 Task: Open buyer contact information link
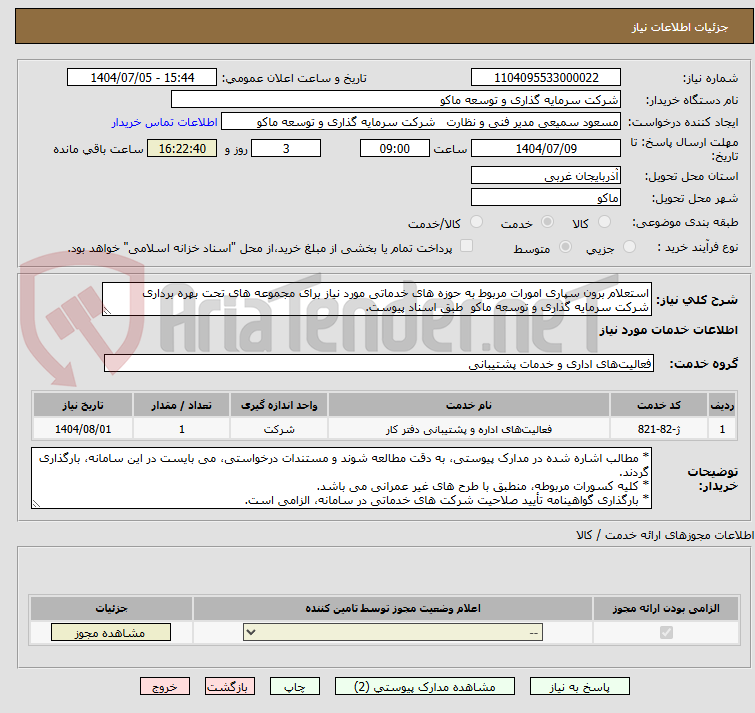(165, 122)
